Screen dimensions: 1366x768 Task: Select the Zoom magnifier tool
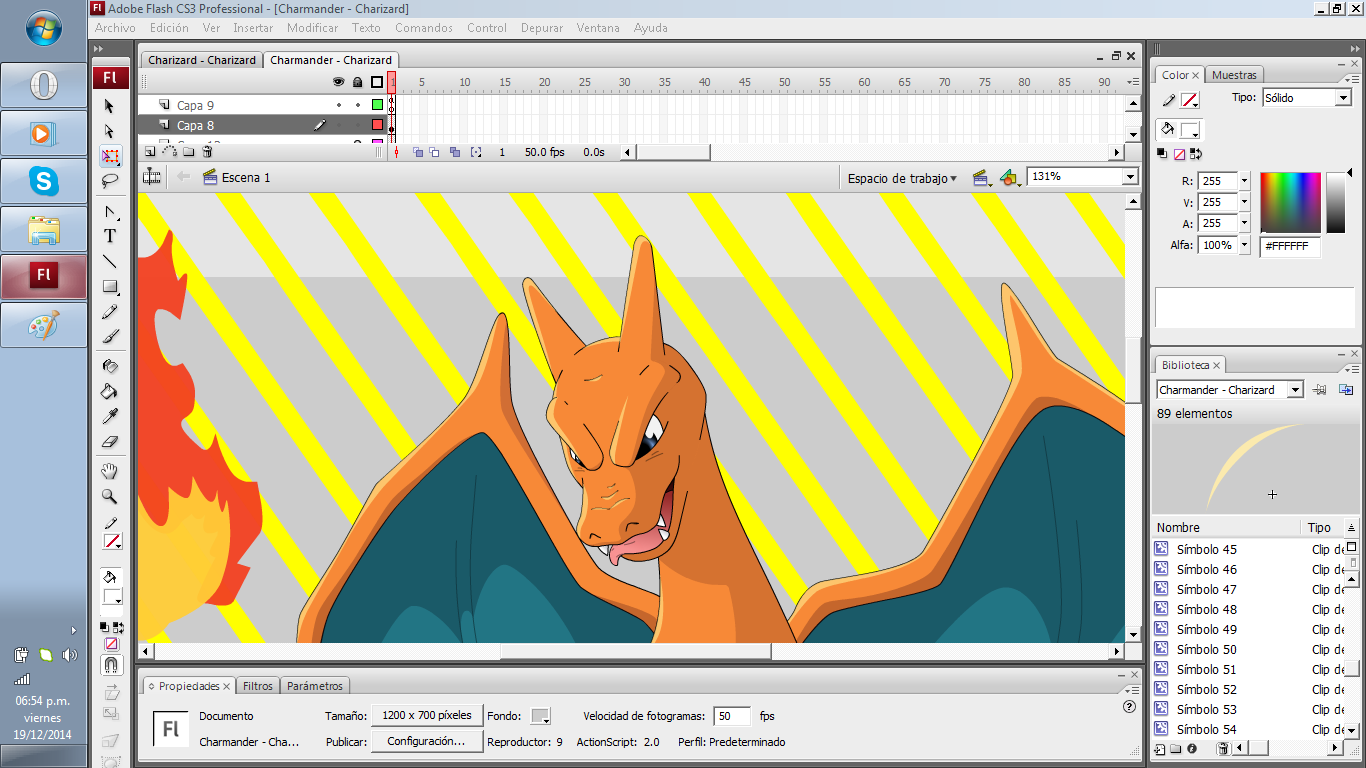tap(110, 497)
